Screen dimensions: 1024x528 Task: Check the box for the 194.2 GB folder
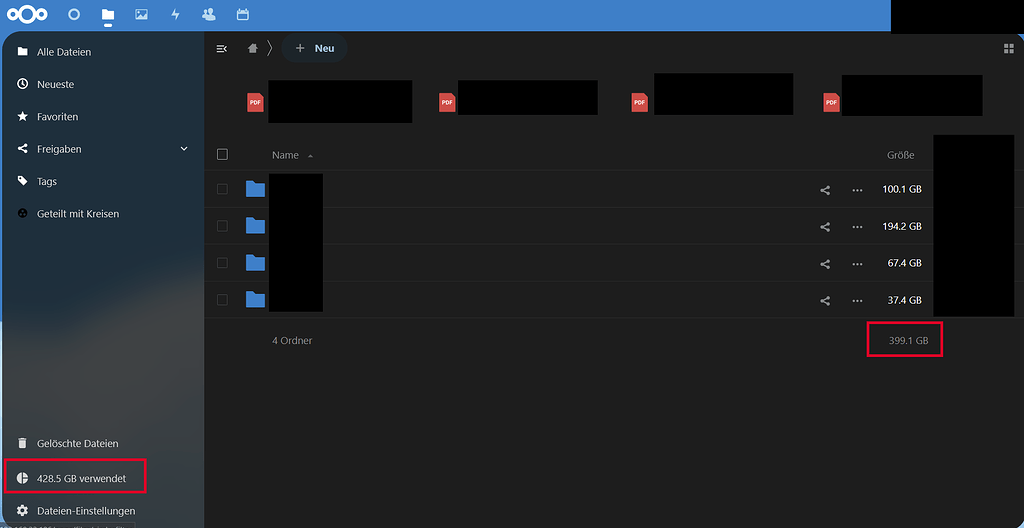coord(222,226)
